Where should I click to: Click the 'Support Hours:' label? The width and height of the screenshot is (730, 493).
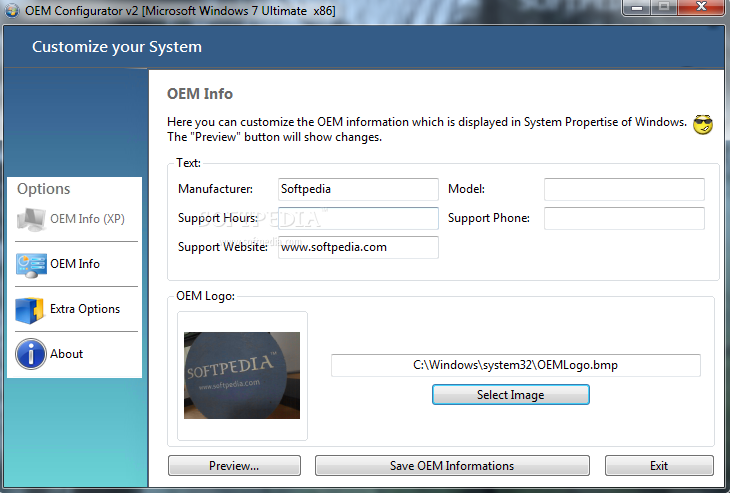pyautogui.click(x=218, y=218)
